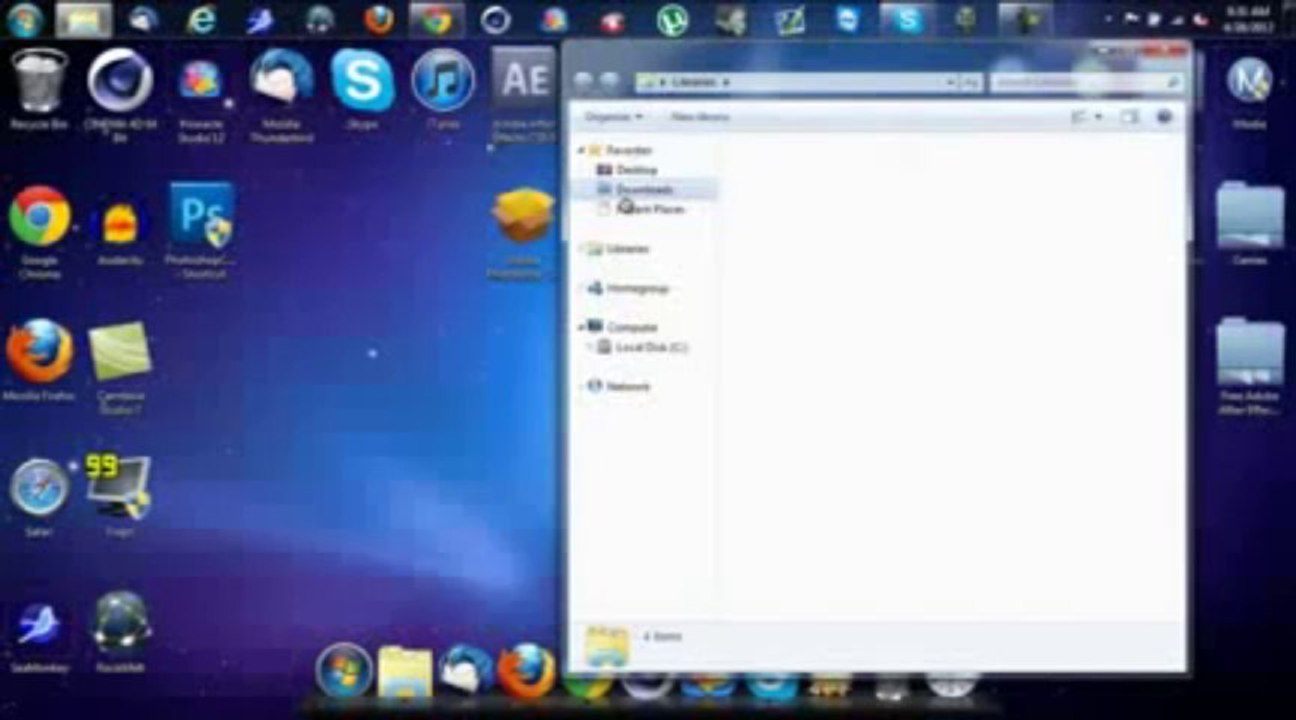1296x720 pixels.
Task: Click the TeamViewer taskbar icon
Action: [x=848, y=20]
